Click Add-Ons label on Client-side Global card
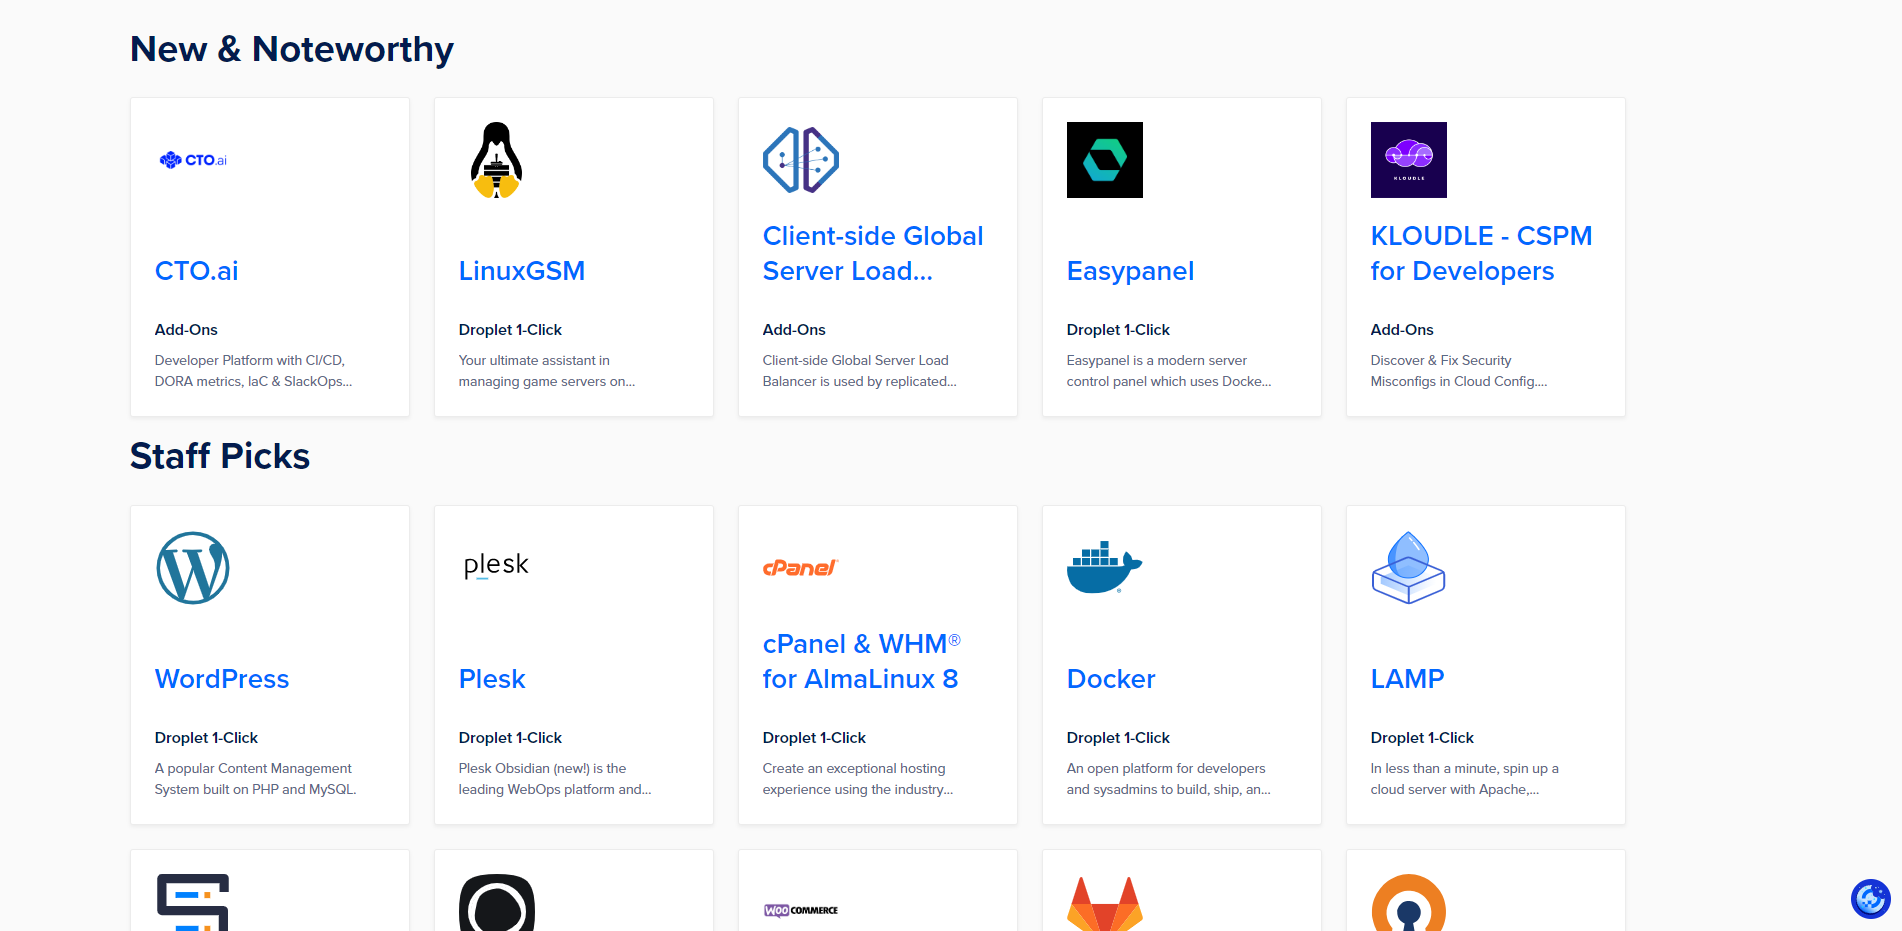This screenshot has width=1902, height=931. [x=794, y=330]
